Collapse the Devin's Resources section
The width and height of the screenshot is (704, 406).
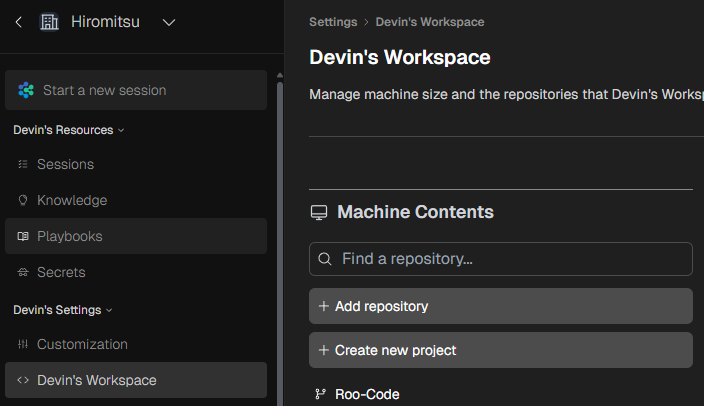[x=69, y=130]
